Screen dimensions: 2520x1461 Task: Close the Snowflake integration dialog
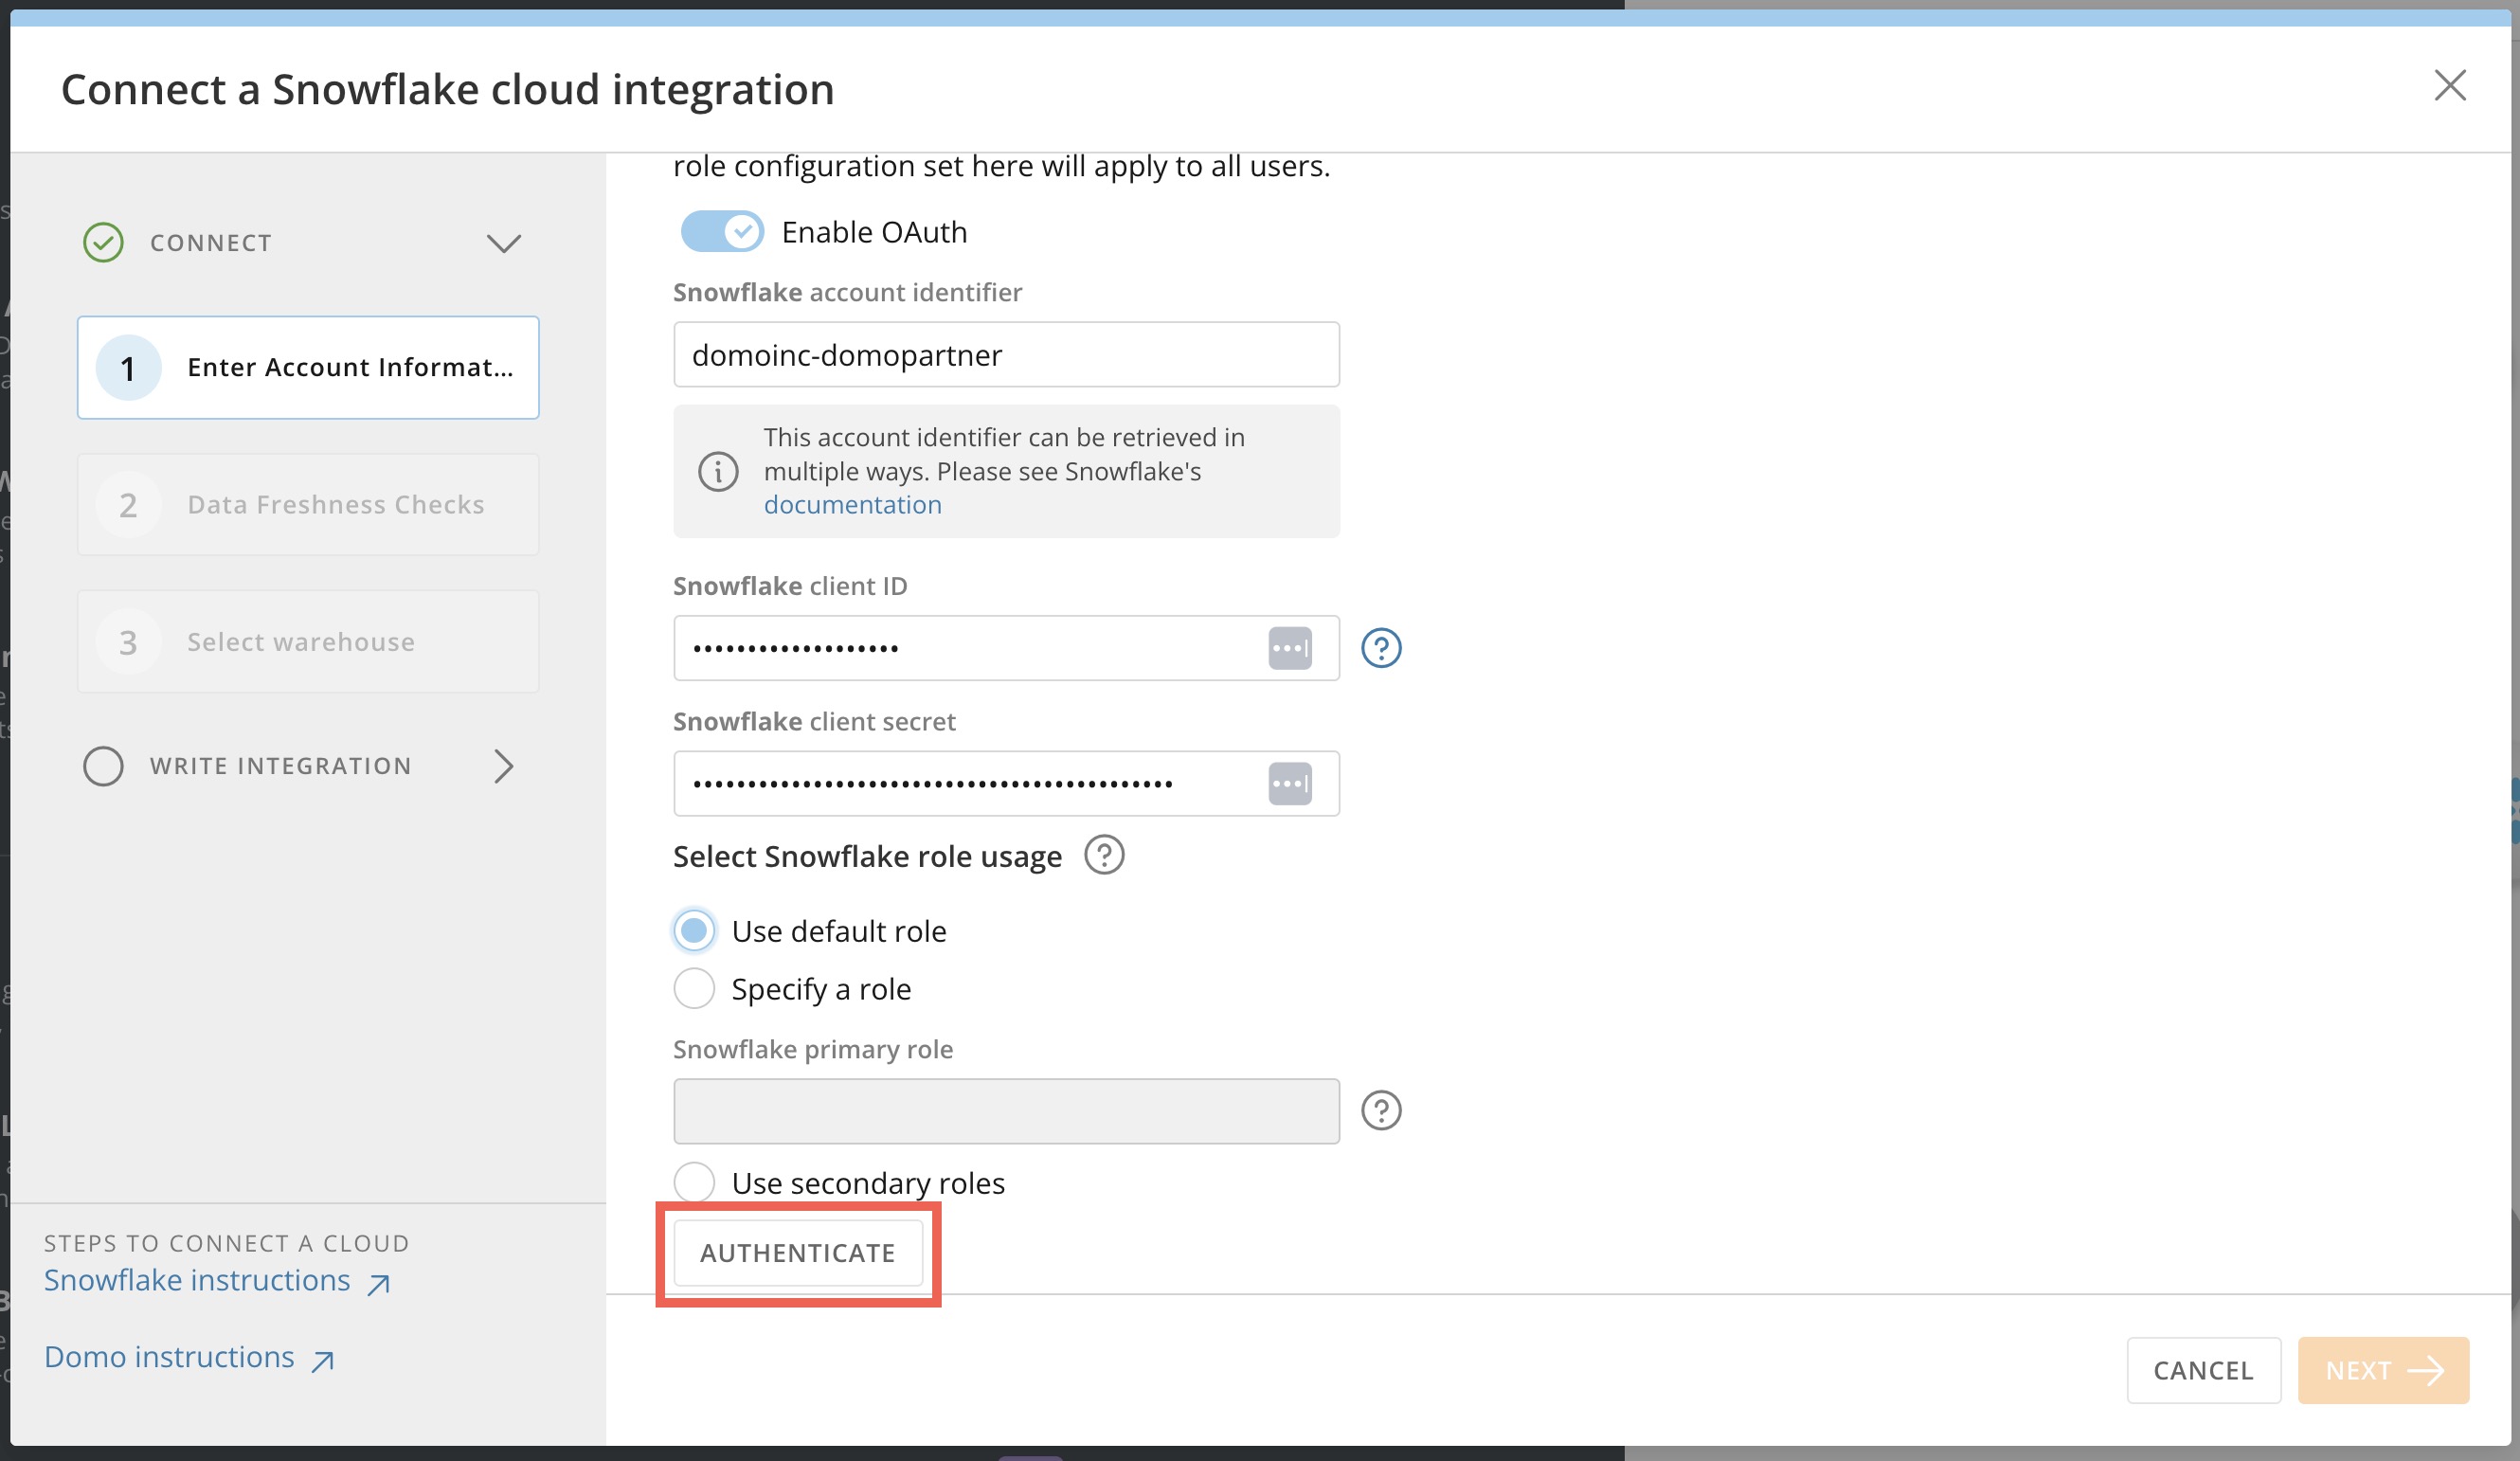pyautogui.click(x=2449, y=86)
